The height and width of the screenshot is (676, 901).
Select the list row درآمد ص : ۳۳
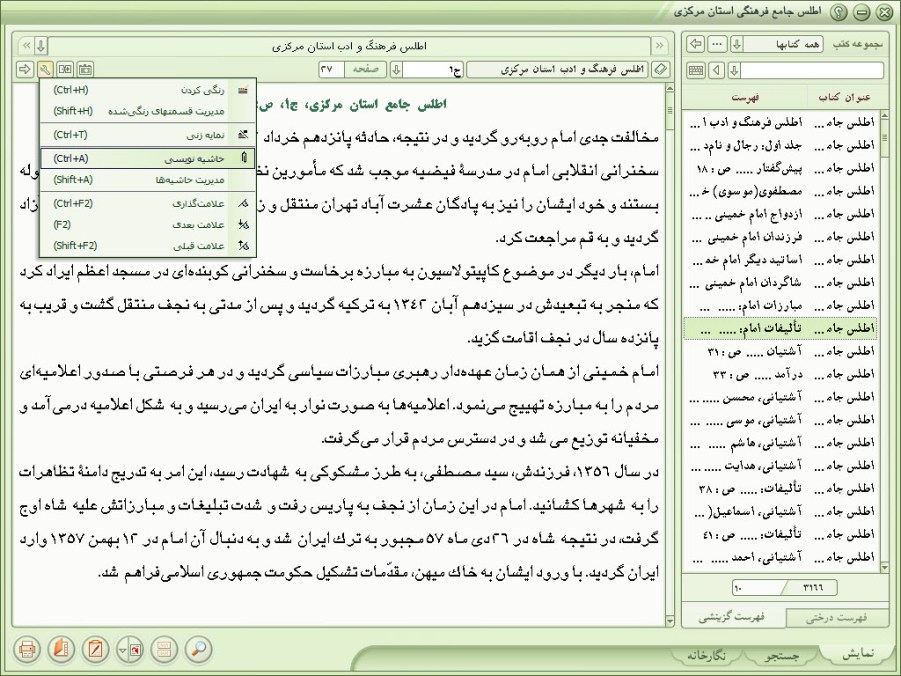[x=781, y=374]
